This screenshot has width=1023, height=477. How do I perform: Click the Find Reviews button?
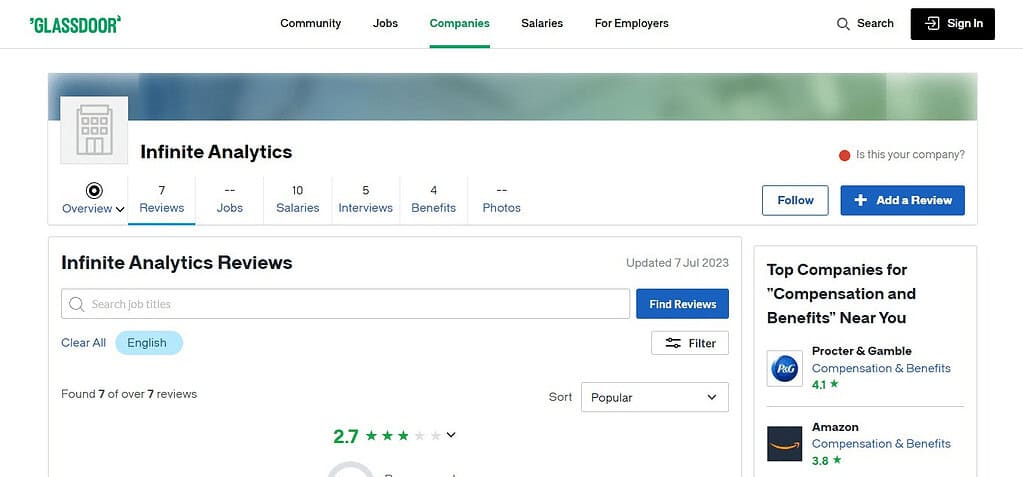tap(682, 304)
